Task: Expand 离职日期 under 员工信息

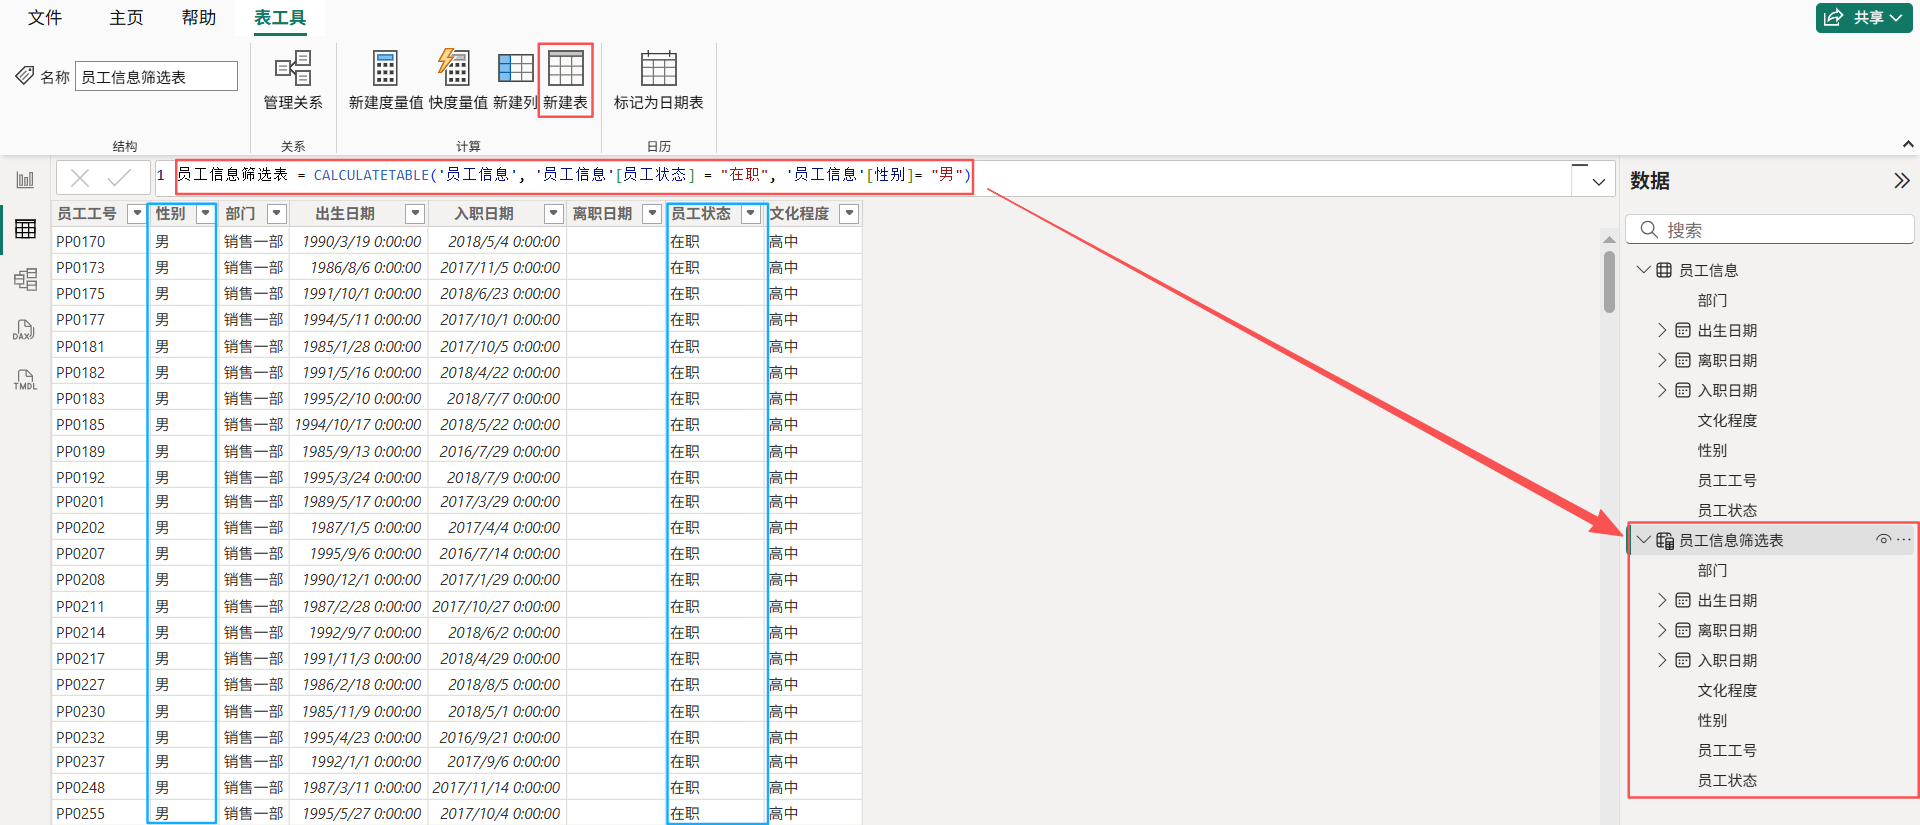Action: pyautogui.click(x=1662, y=360)
